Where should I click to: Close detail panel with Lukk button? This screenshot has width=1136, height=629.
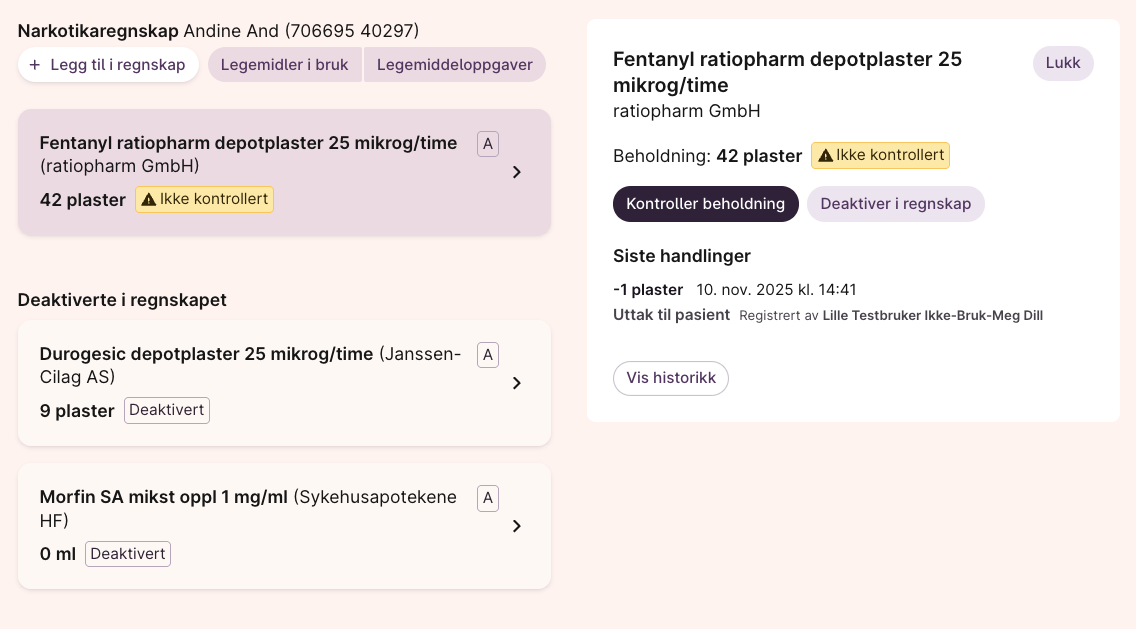click(1063, 63)
